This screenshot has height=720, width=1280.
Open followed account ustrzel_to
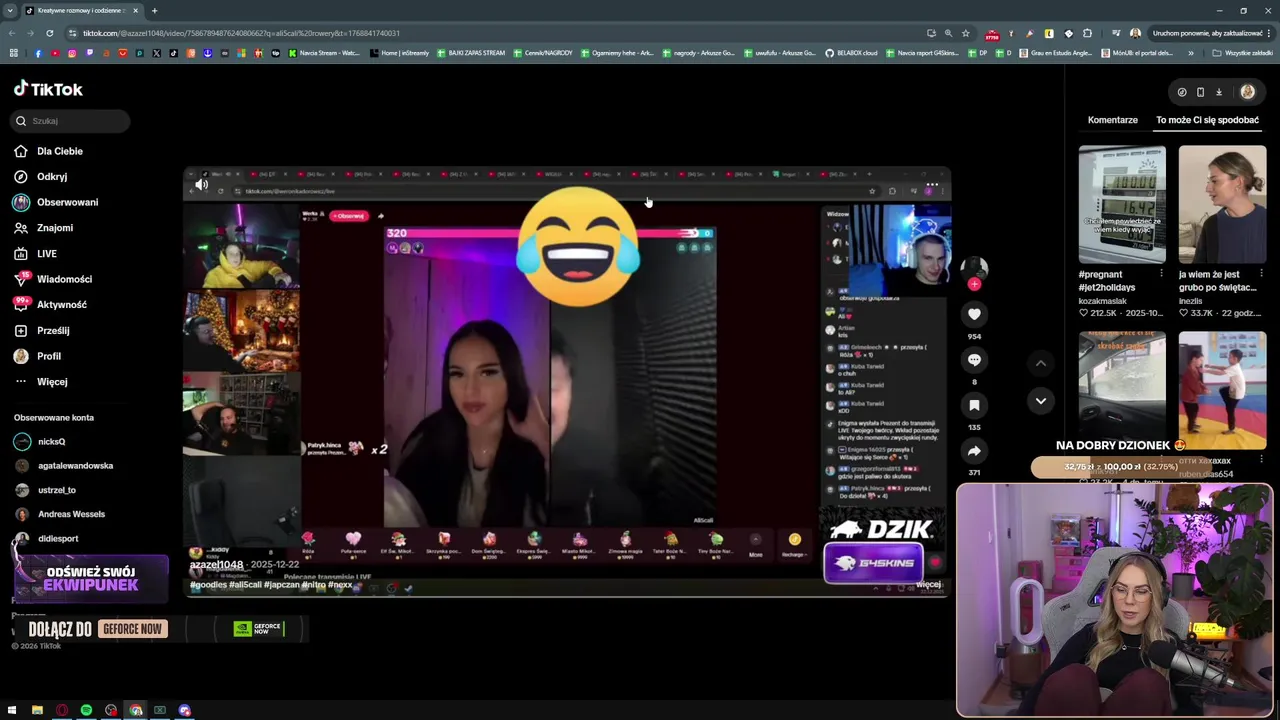57,490
